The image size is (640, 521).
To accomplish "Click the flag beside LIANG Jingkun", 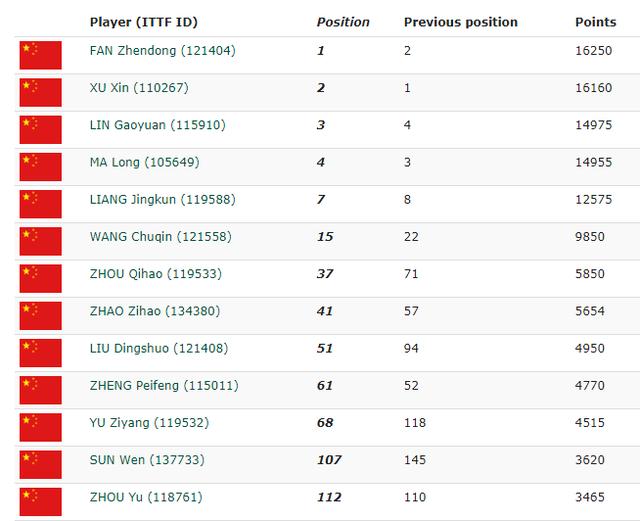I will coord(40,204).
